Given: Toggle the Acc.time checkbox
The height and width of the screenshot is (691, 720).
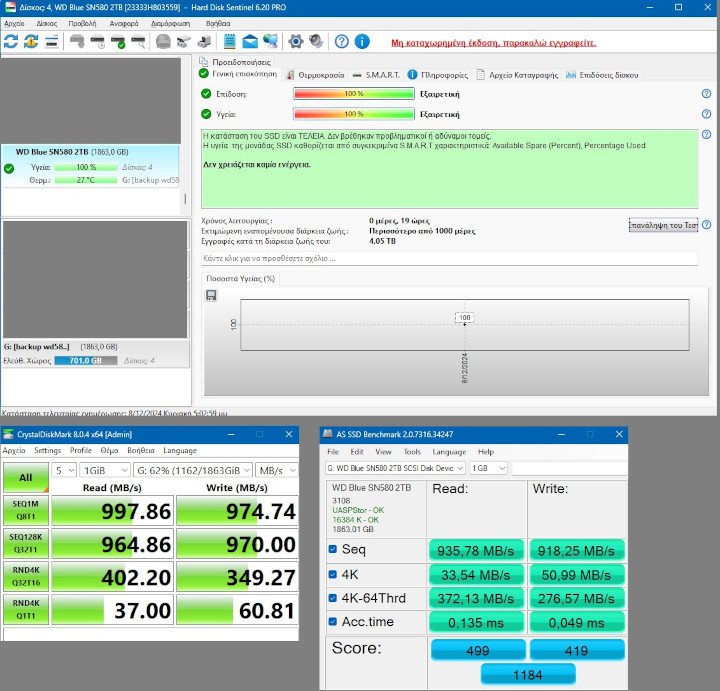Looking at the screenshot, I should (333, 621).
